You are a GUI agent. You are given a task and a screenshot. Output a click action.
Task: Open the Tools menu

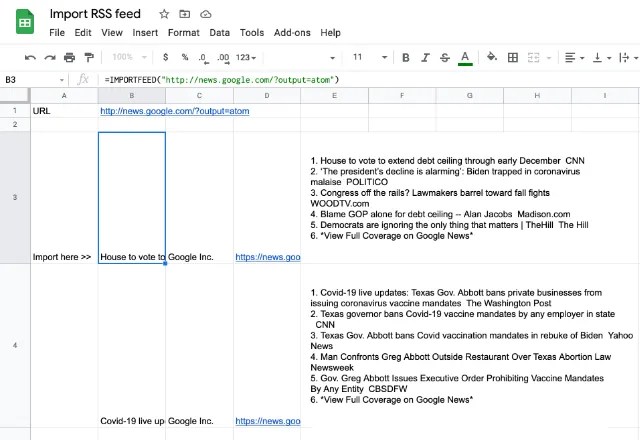252,33
